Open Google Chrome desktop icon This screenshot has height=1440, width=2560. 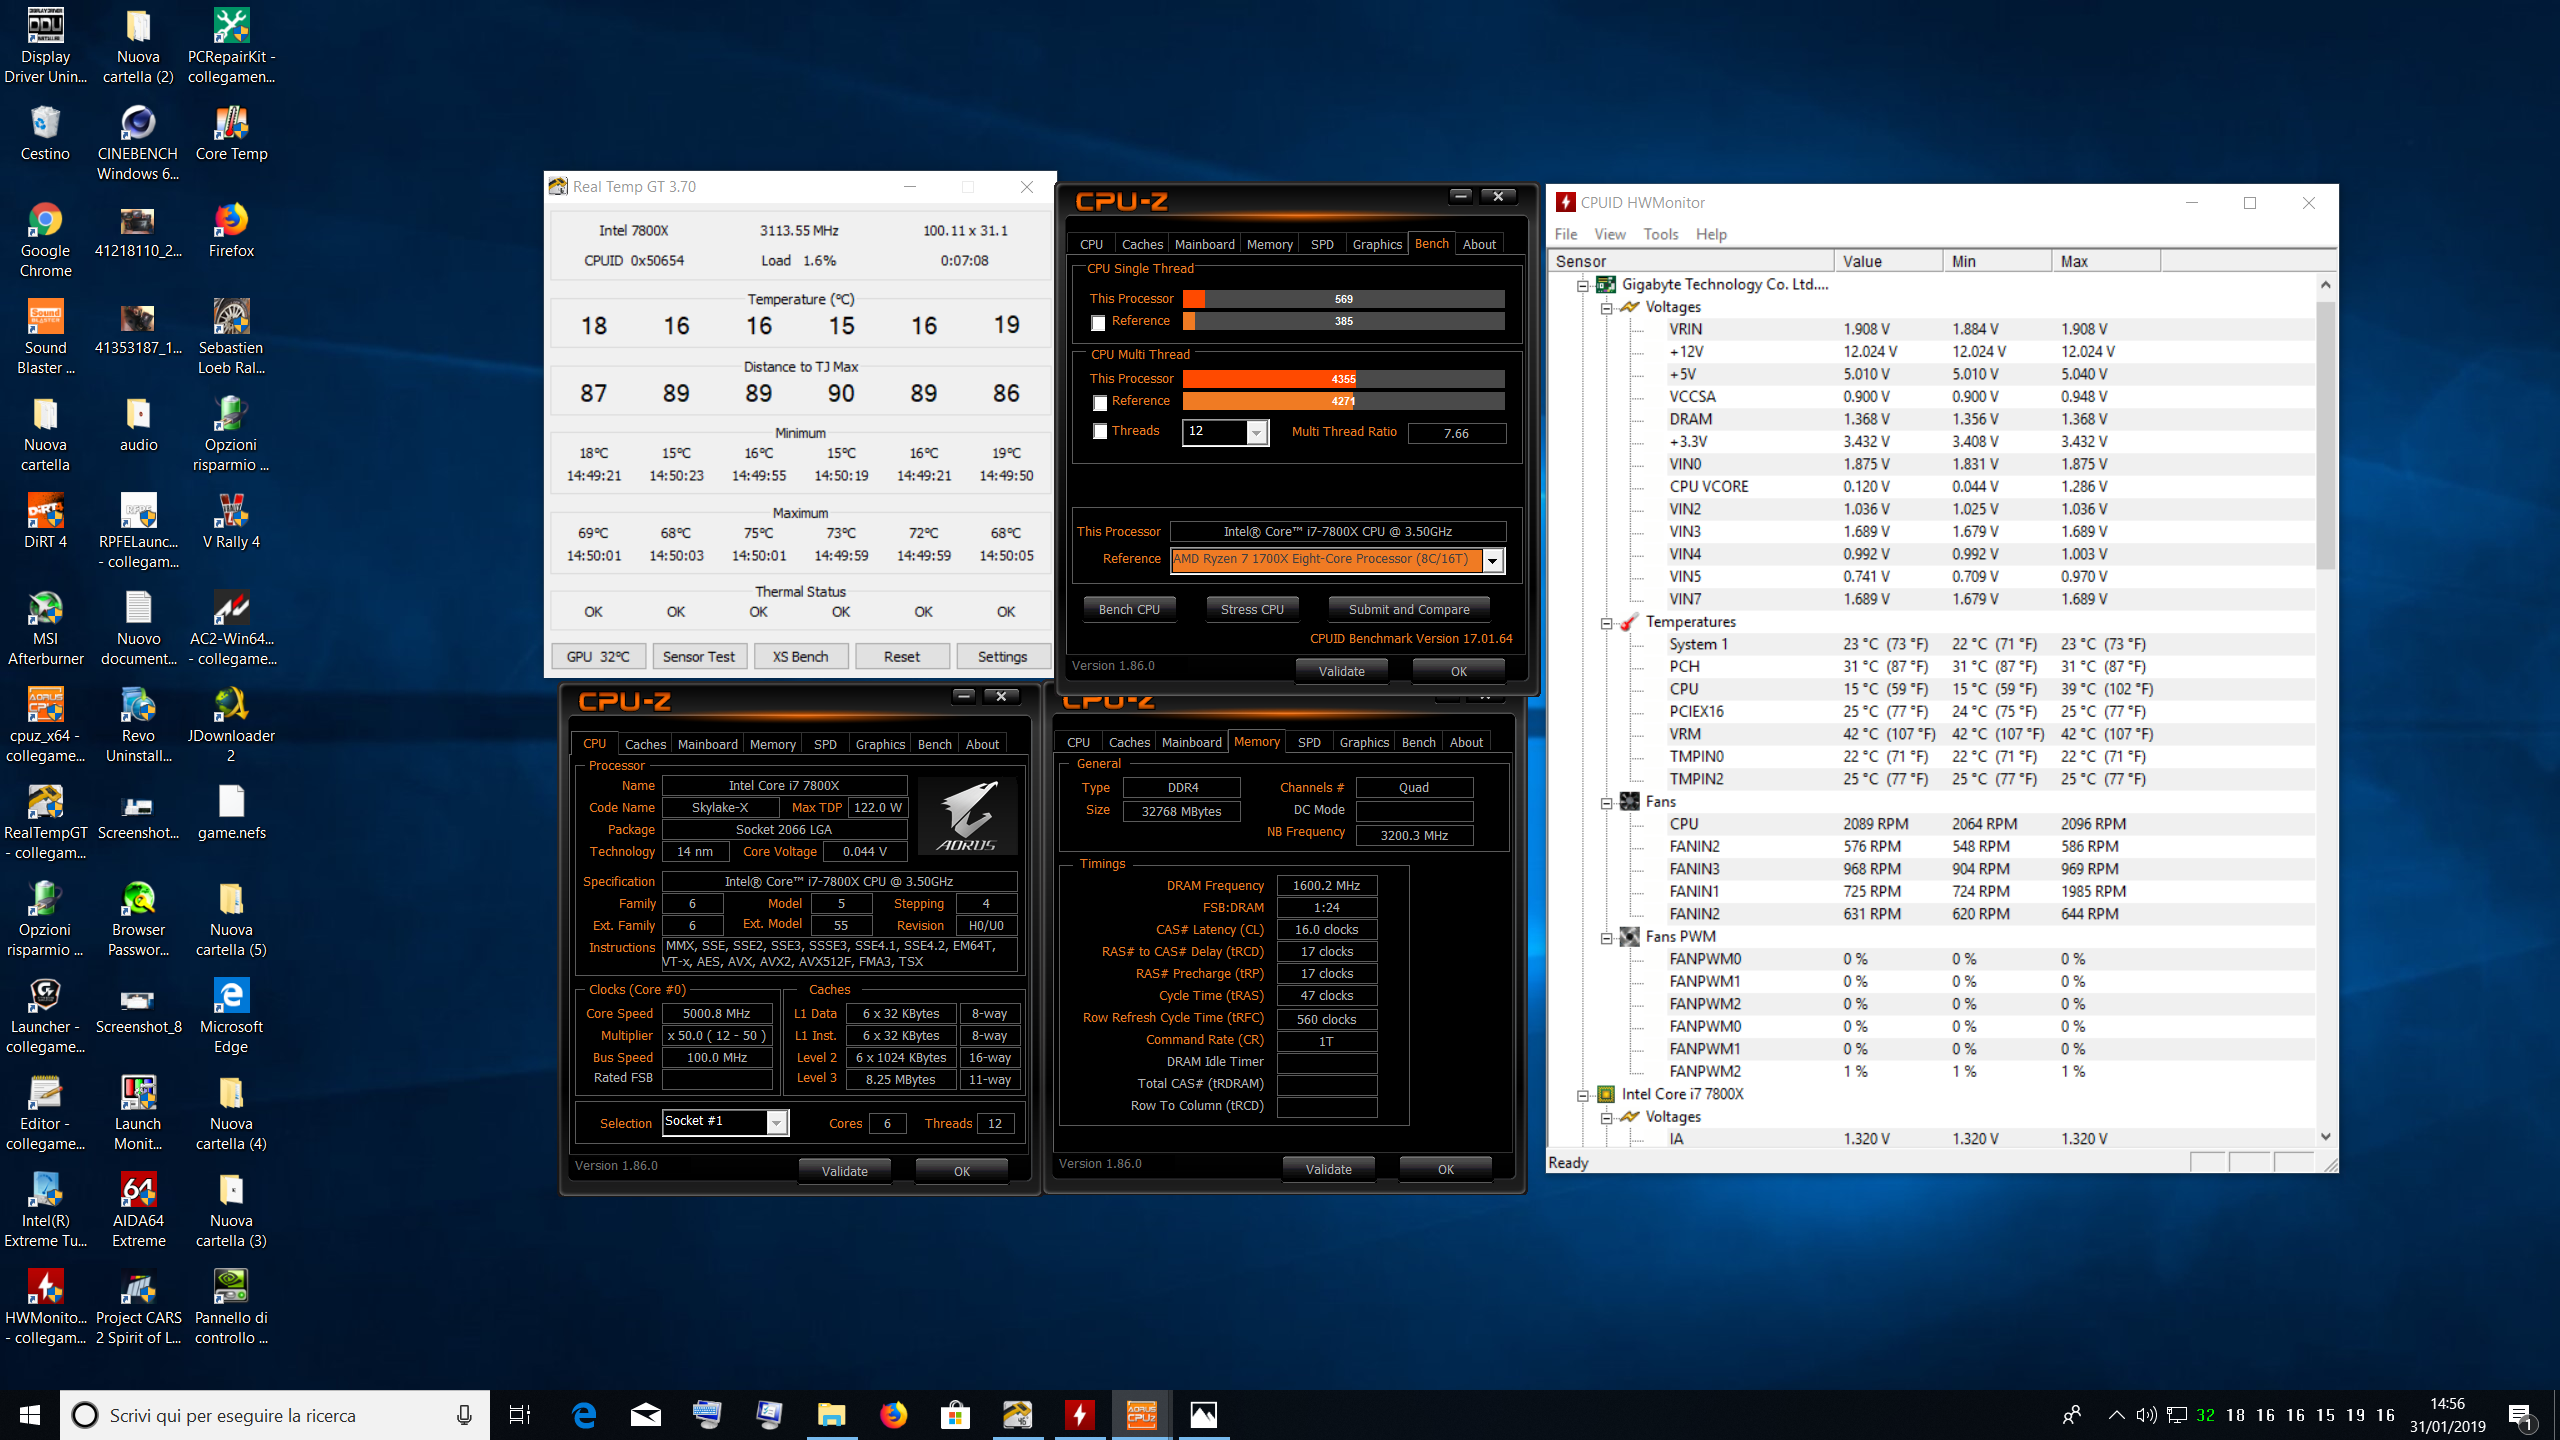click(45, 241)
